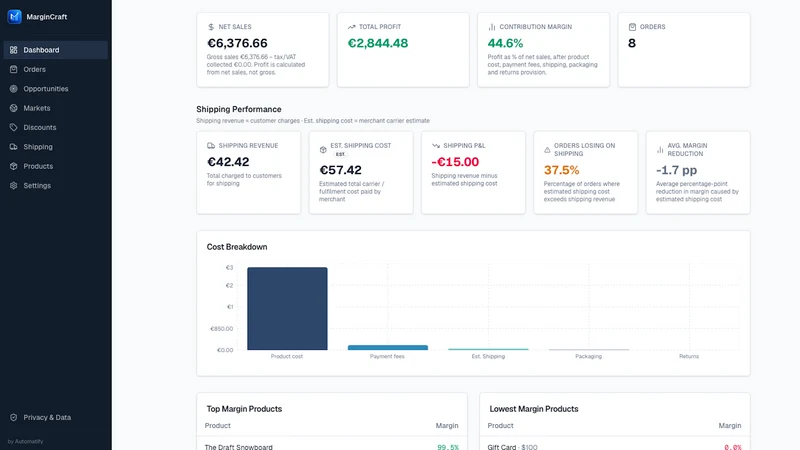Click the MarginCraft logo icon
Image resolution: width=800 pixels, height=450 pixels.
tap(14, 16)
